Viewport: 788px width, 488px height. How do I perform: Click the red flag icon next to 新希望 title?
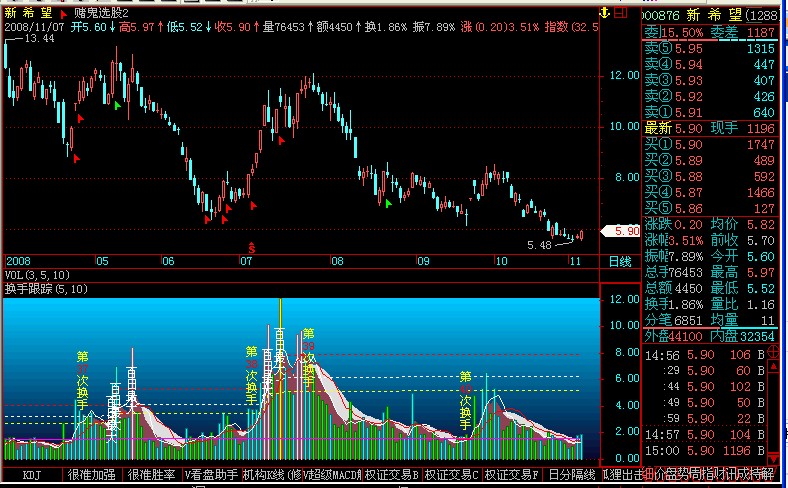point(64,14)
